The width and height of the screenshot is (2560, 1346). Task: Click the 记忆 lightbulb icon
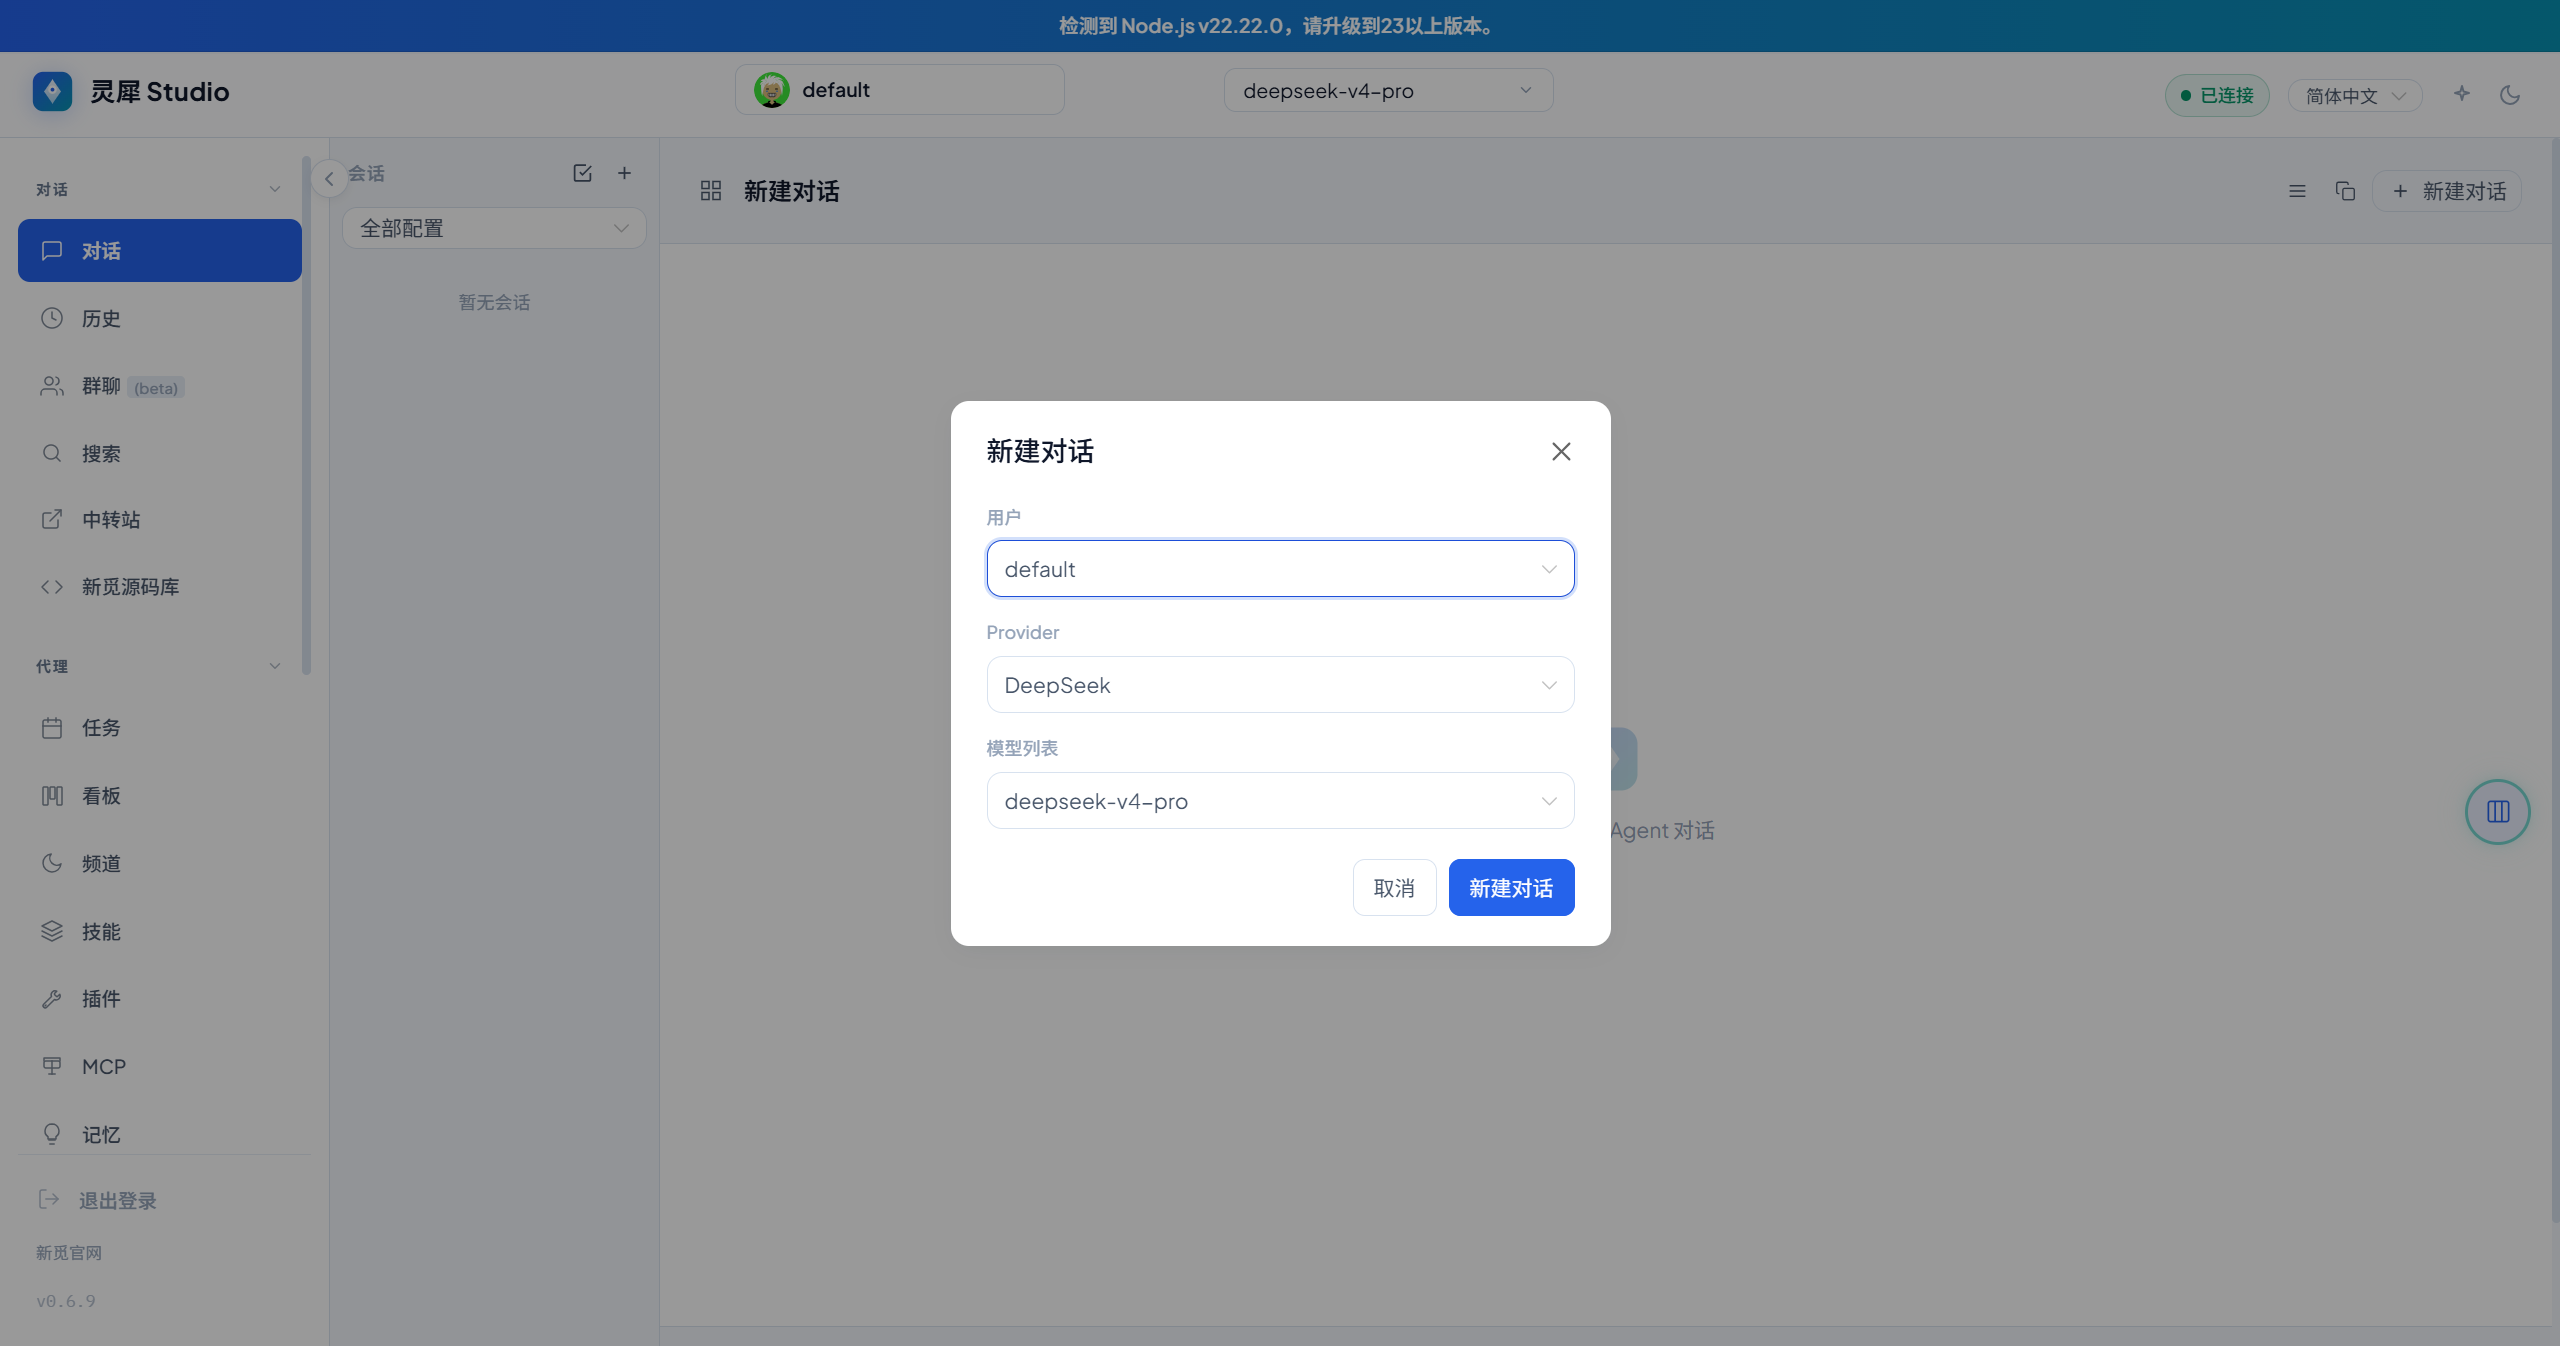[x=52, y=1134]
